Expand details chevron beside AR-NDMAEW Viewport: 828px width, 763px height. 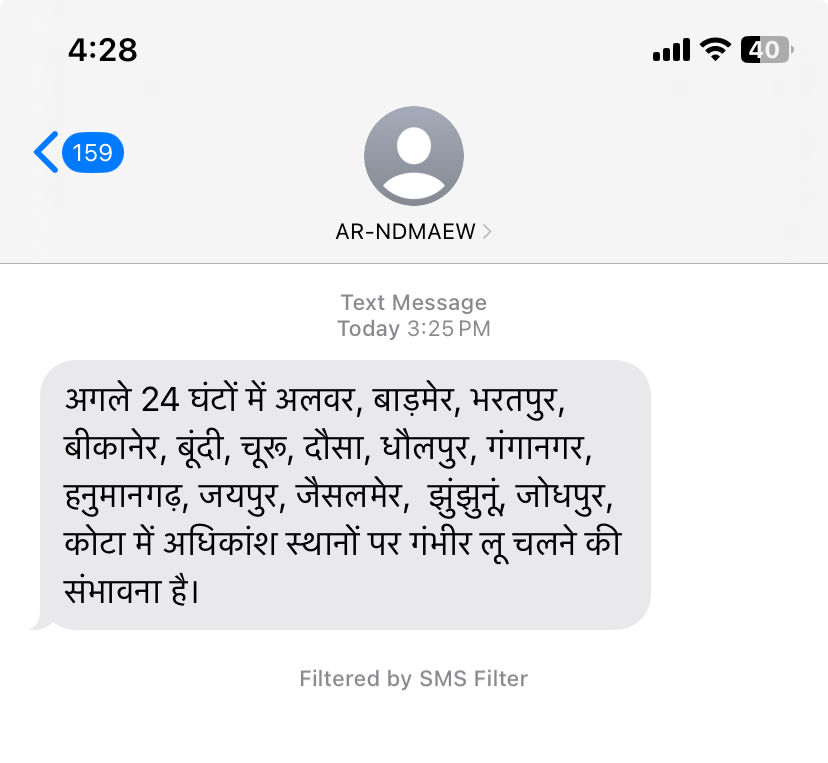[x=487, y=231]
